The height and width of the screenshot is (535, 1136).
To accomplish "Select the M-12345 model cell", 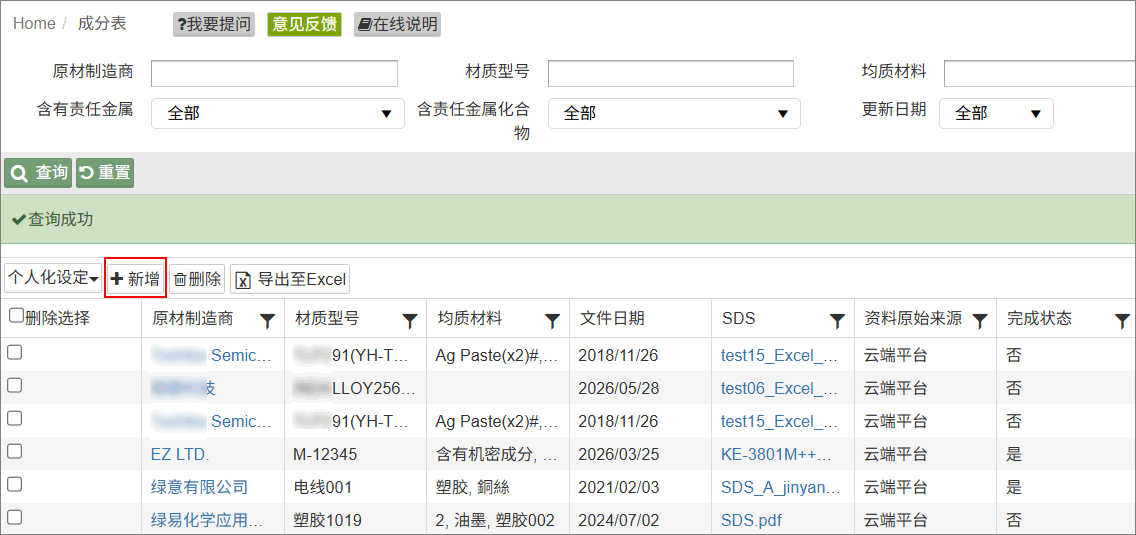I will (x=325, y=455).
